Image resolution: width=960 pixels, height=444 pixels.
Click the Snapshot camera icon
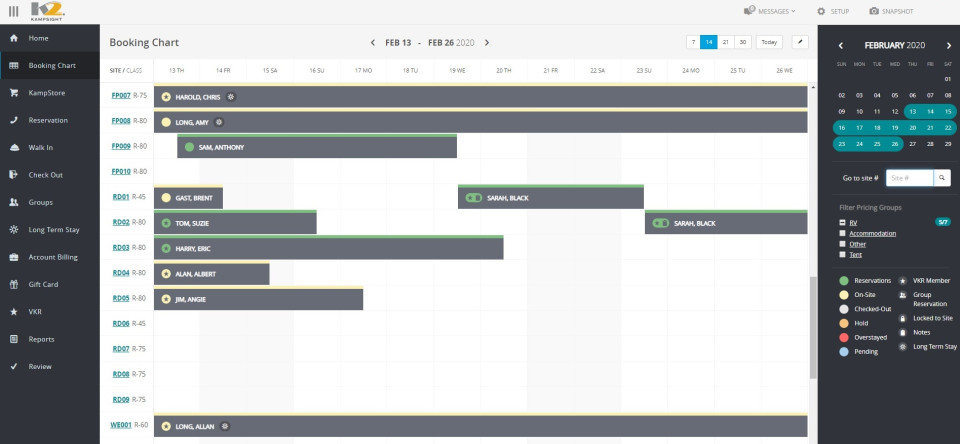[x=874, y=11]
